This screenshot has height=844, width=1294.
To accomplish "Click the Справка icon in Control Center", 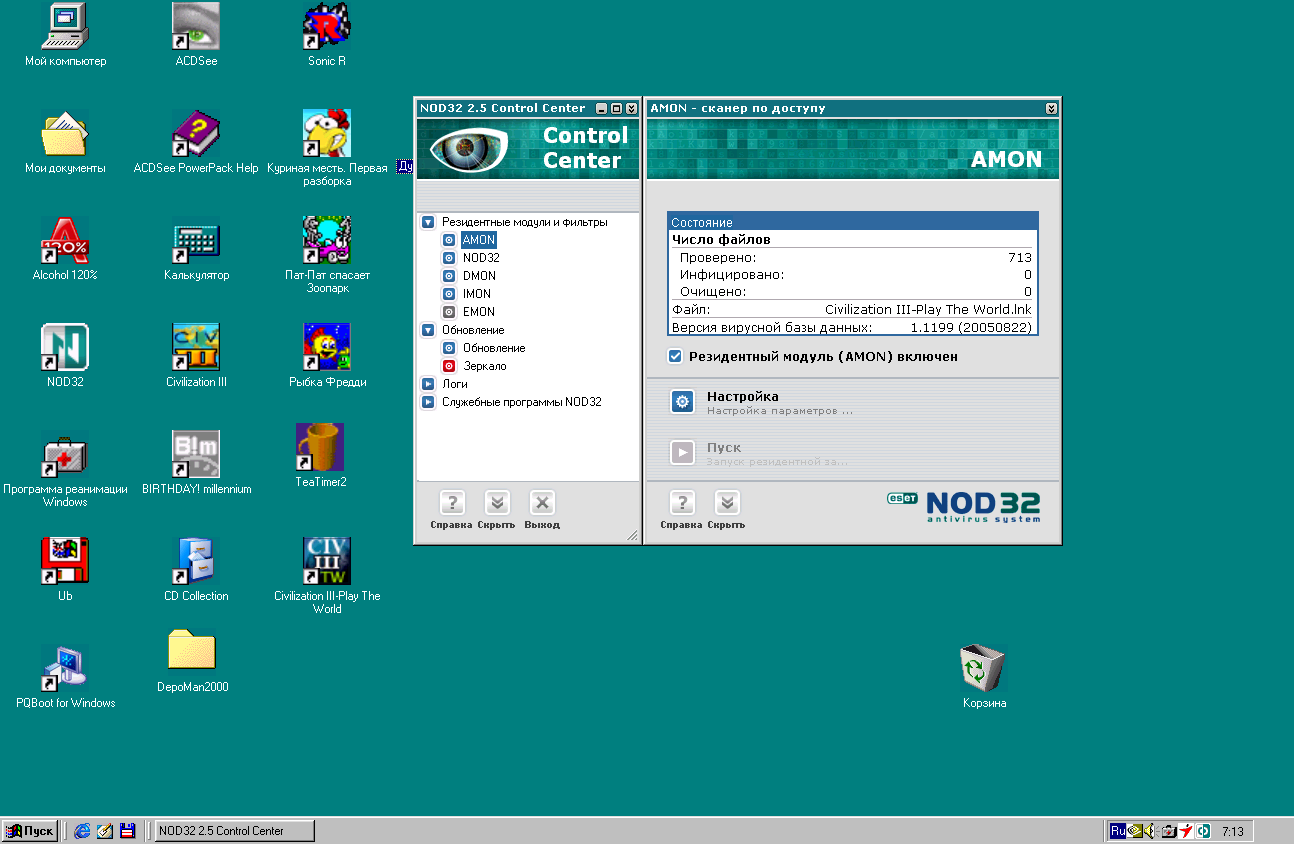I will [x=451, y=503].
